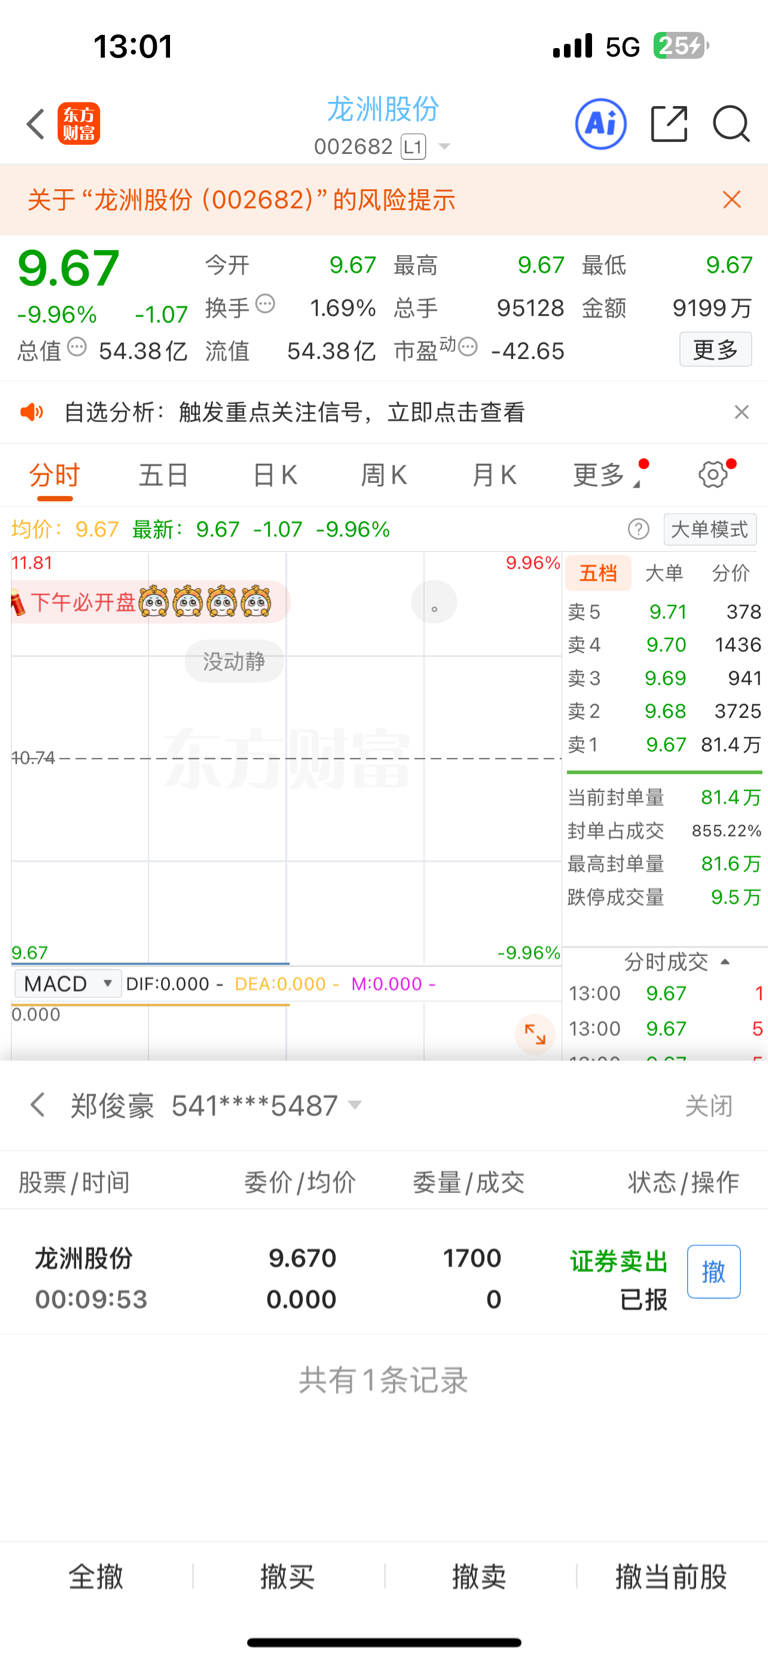Tap 5G signal indicator
This screenshot has width=768, height=1662.
coord(622,47)
